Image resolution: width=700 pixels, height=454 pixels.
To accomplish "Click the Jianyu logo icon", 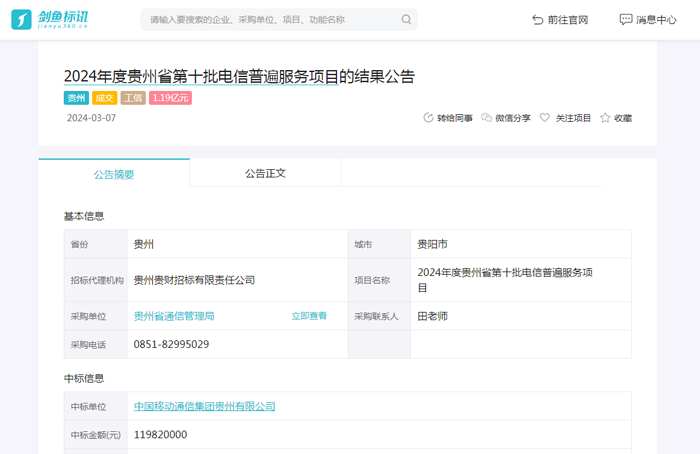I will [x=21, y=19].
